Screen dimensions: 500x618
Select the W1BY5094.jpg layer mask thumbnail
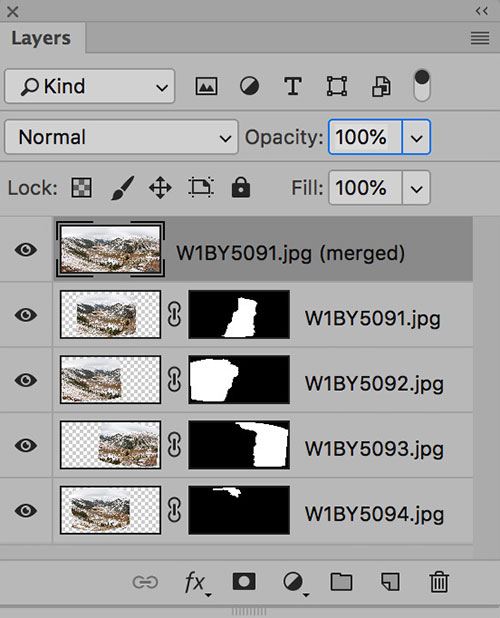[239, 510]
